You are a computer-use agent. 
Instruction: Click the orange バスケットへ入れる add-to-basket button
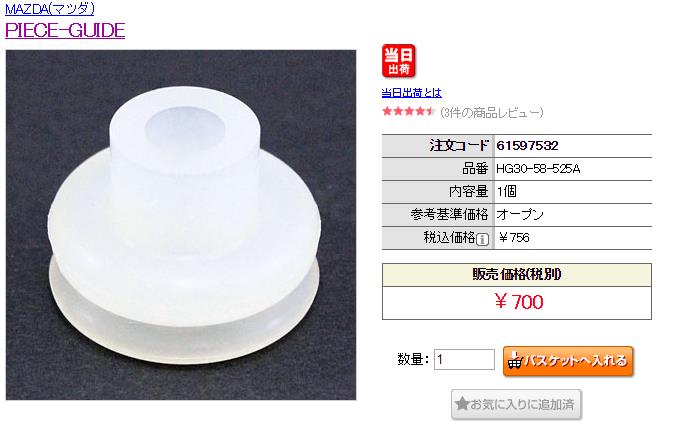pyautogui.click(x=568, y=361)
